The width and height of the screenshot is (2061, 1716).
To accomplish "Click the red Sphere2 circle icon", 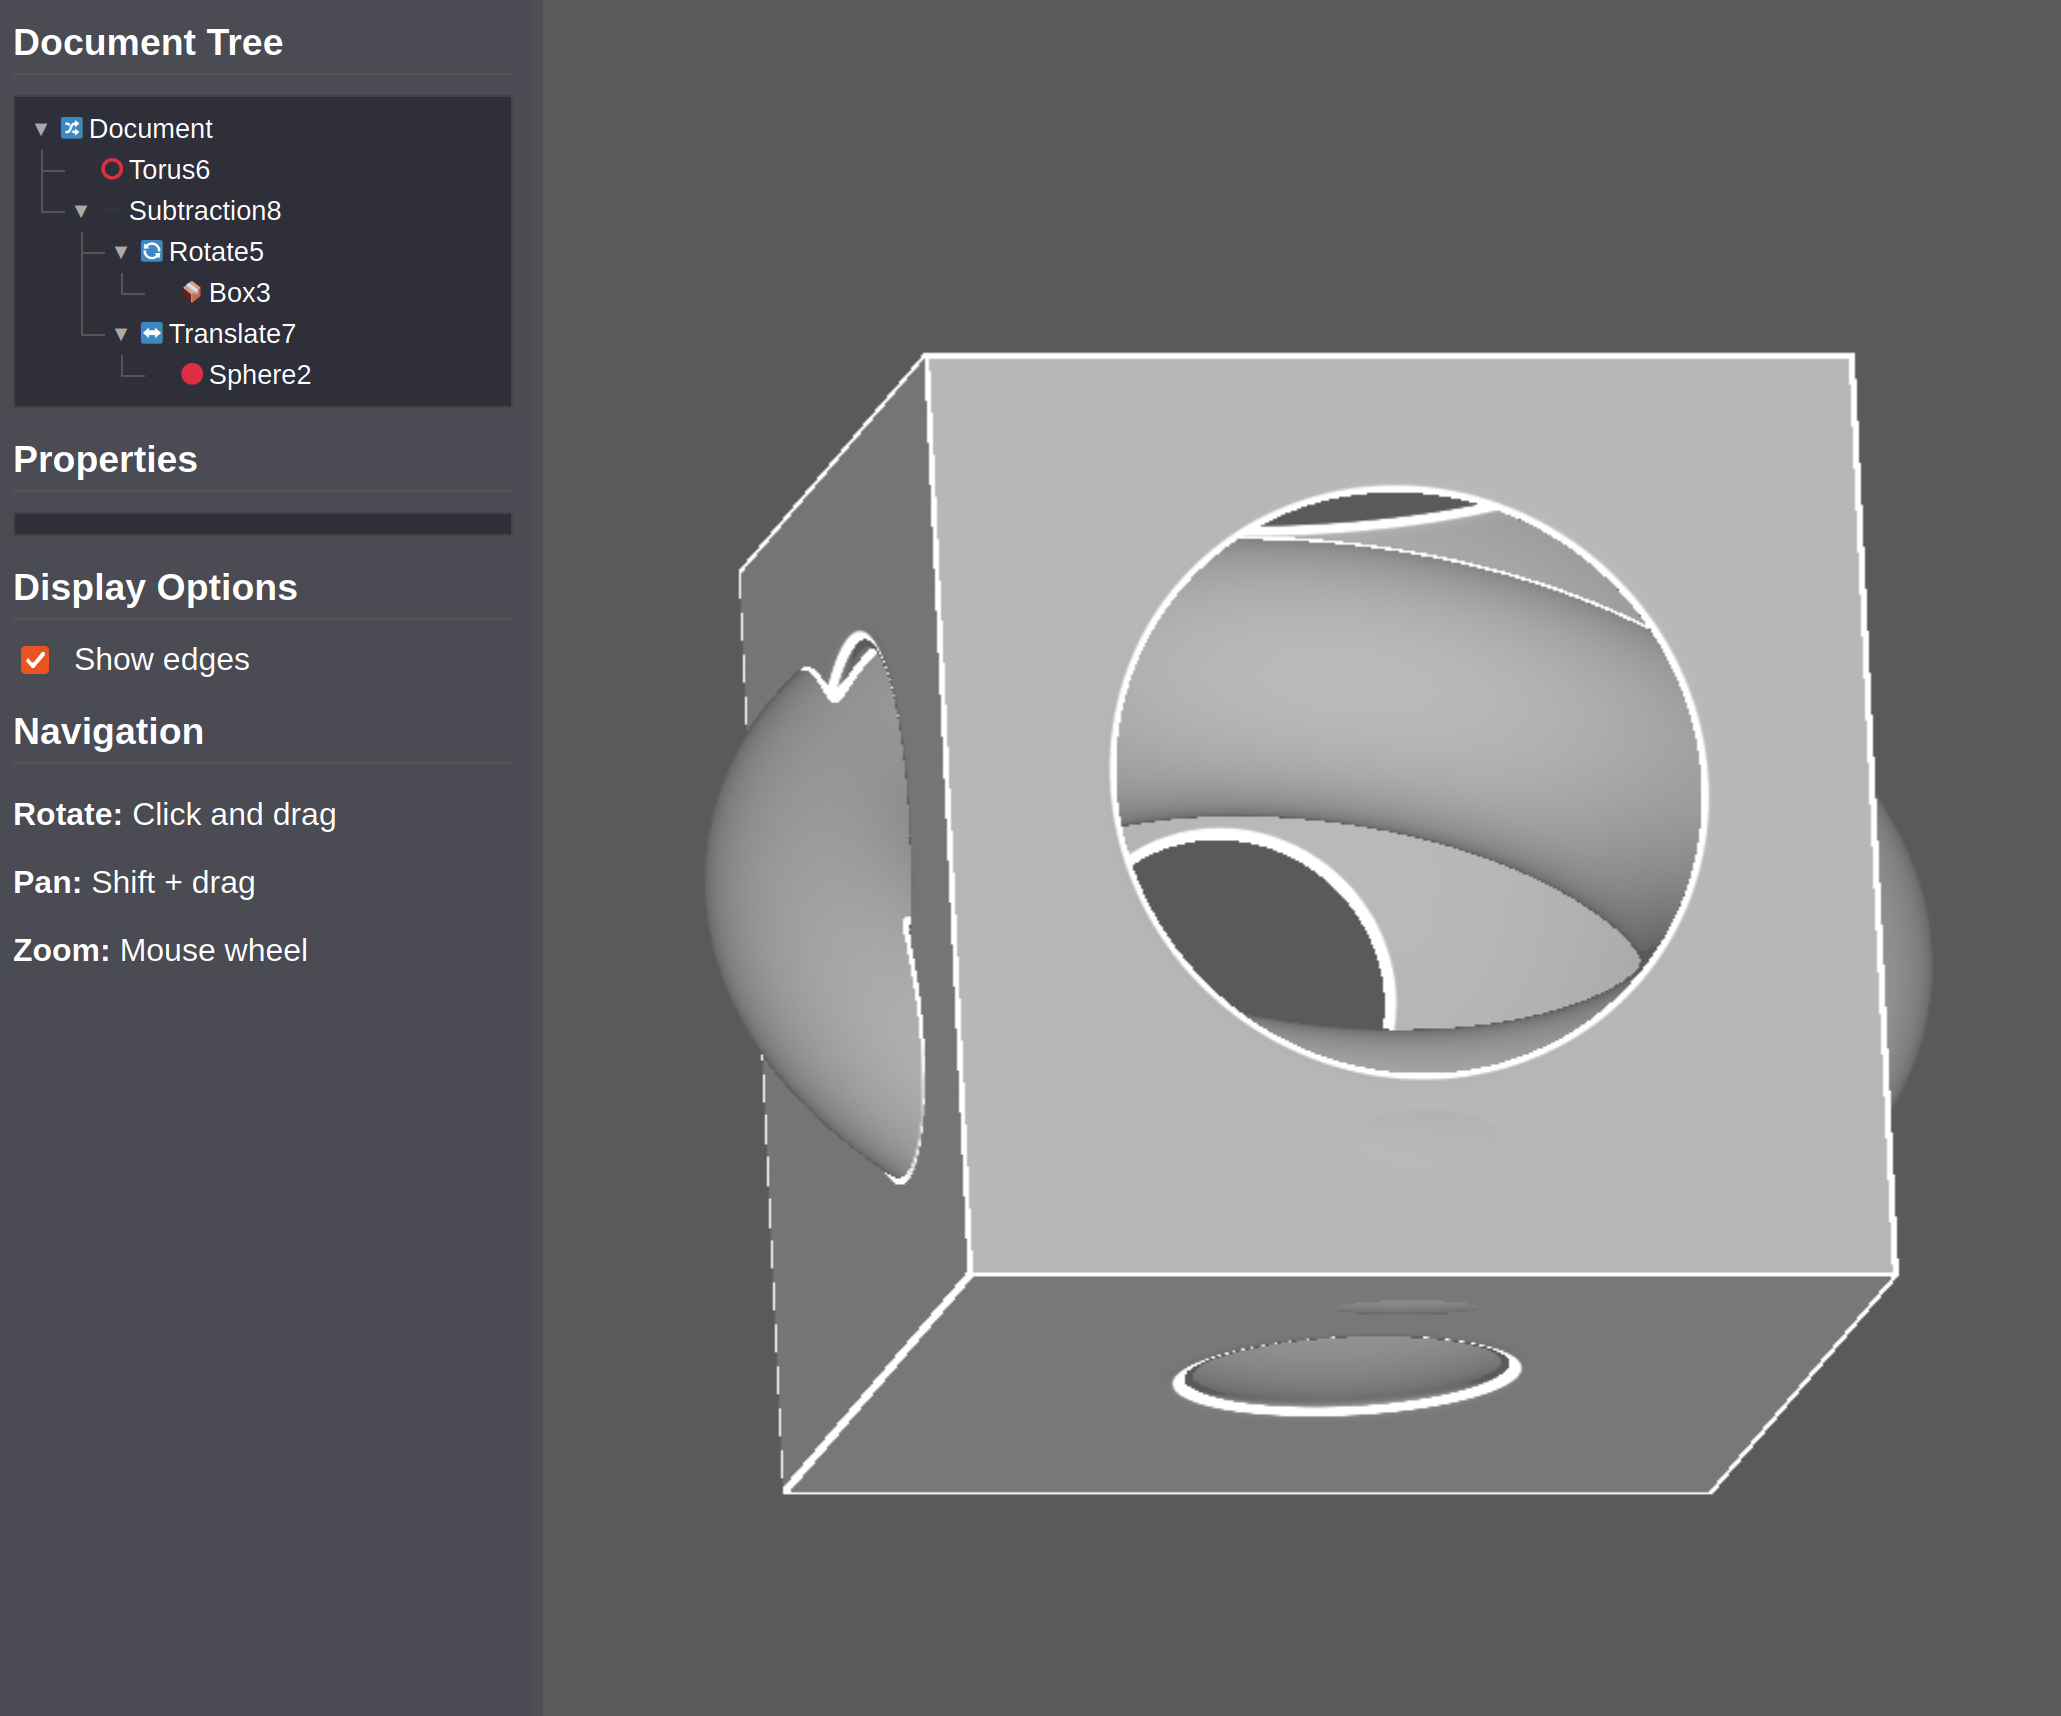I will tap(192, 374).
